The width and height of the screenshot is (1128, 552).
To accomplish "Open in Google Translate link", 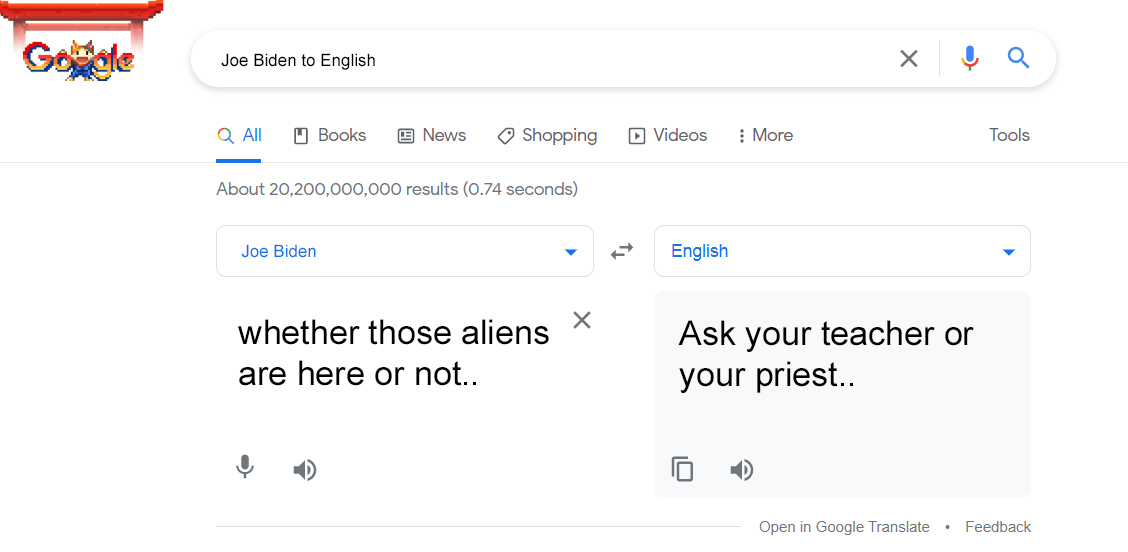I will pos(845,527).
